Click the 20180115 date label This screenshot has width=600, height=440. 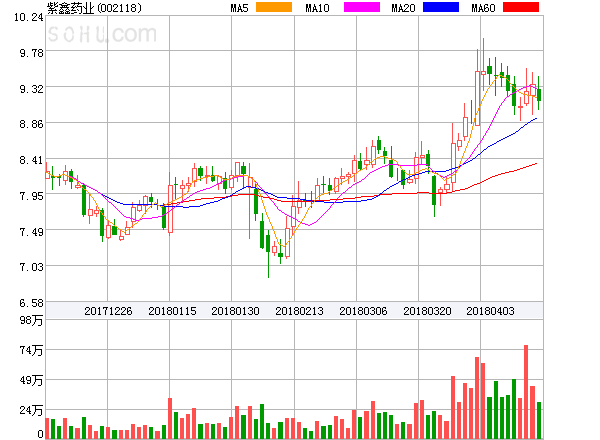tap(172, 311)
